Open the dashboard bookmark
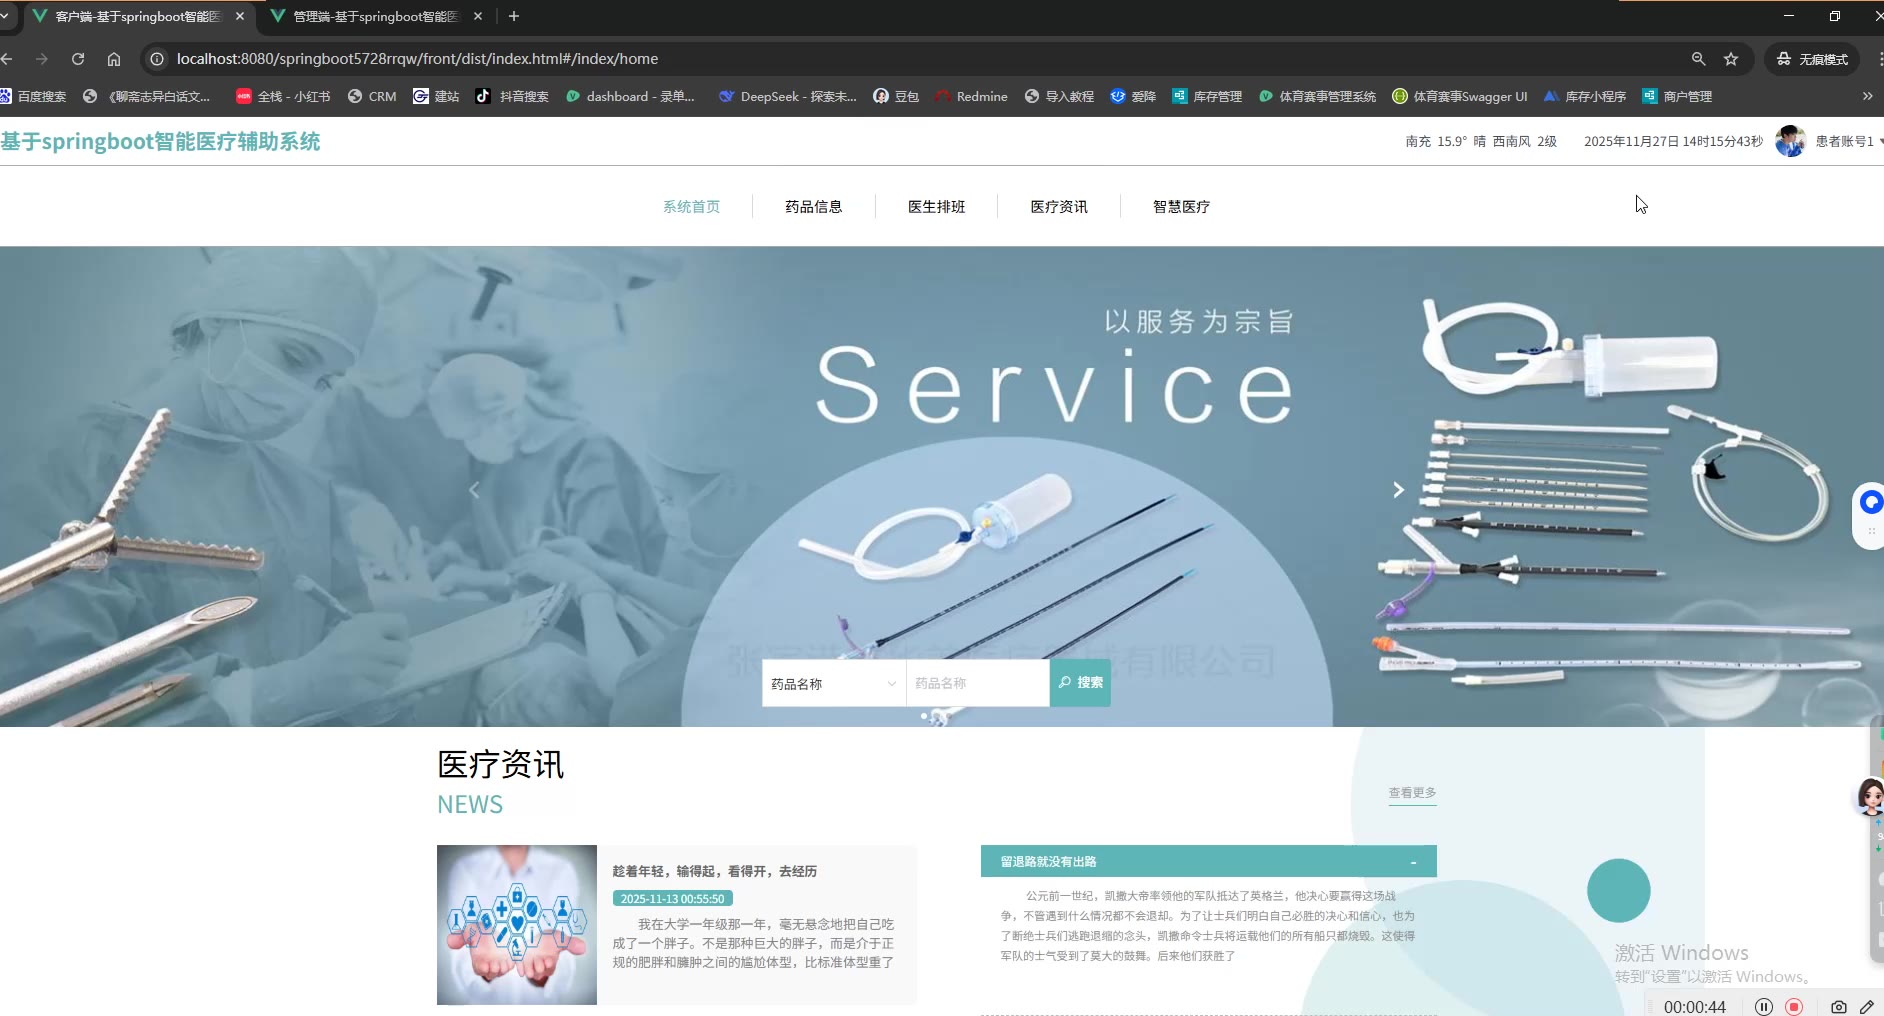Screen dimensions: 1884x1016 [630, 96]
